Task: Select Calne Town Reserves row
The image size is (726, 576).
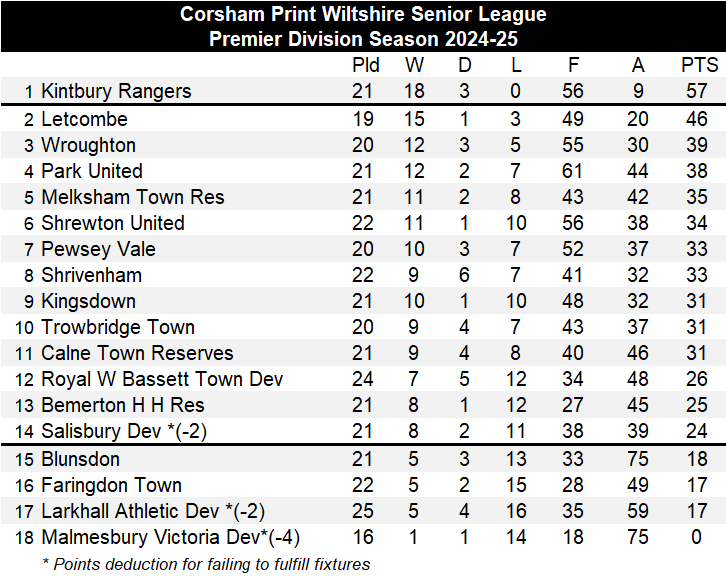Action: 137,353
